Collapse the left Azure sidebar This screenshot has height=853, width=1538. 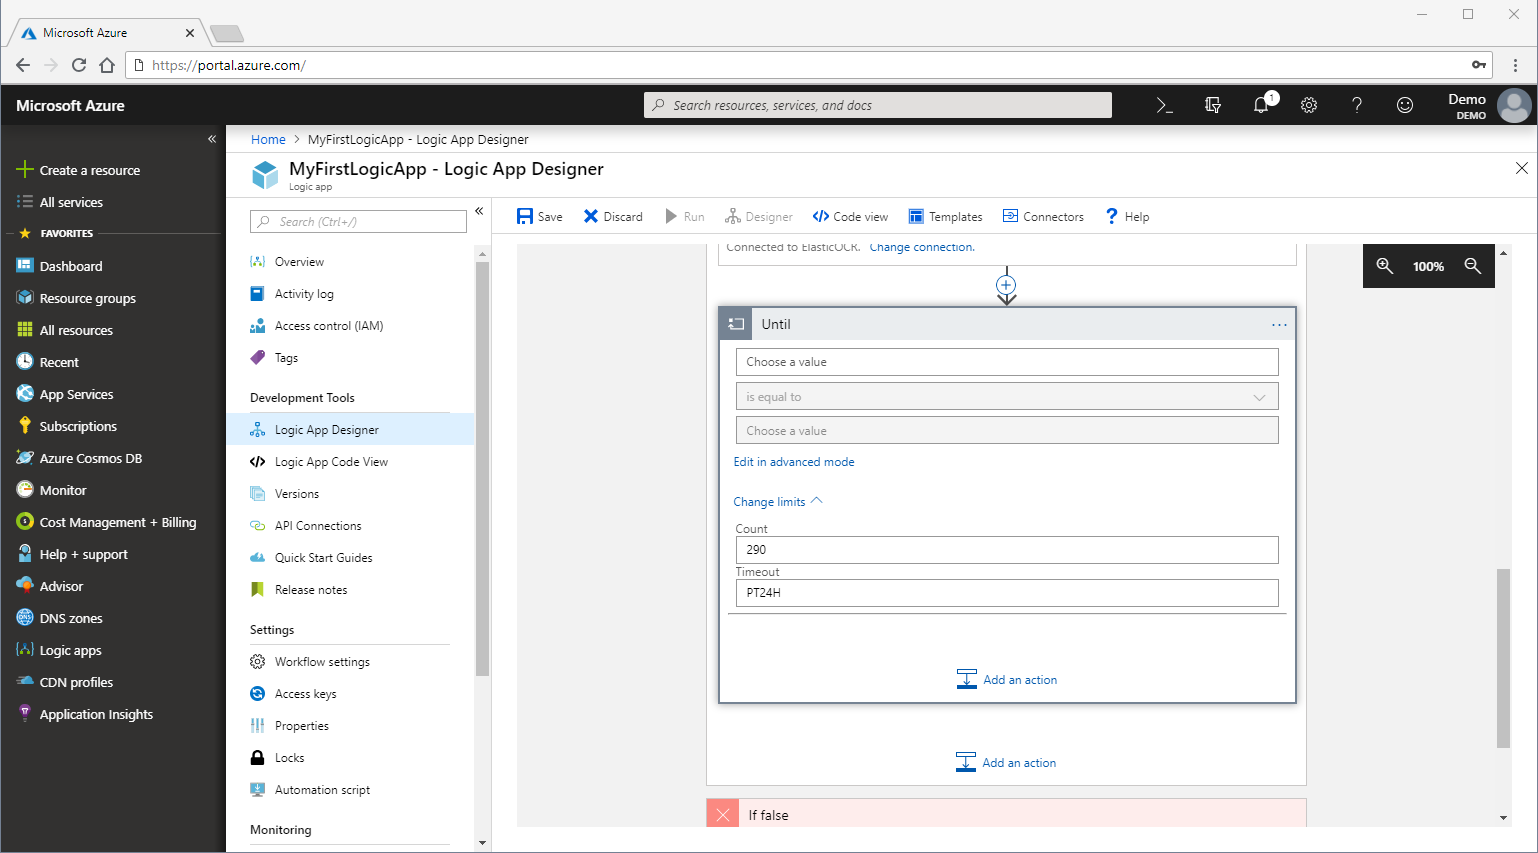212,139
